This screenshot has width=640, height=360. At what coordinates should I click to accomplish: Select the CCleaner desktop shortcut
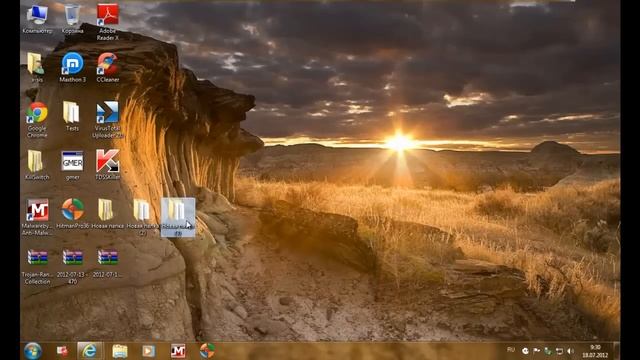108,67
